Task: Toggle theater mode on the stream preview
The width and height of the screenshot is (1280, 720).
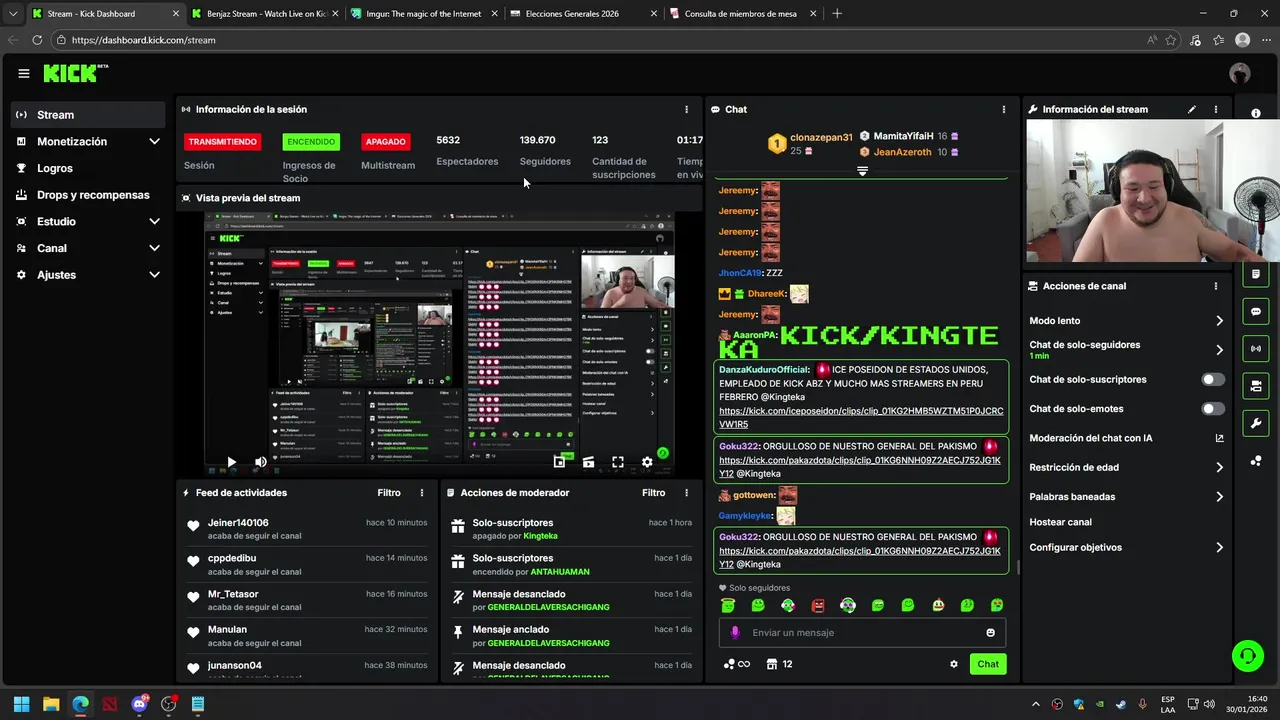Action: point(588,462)
